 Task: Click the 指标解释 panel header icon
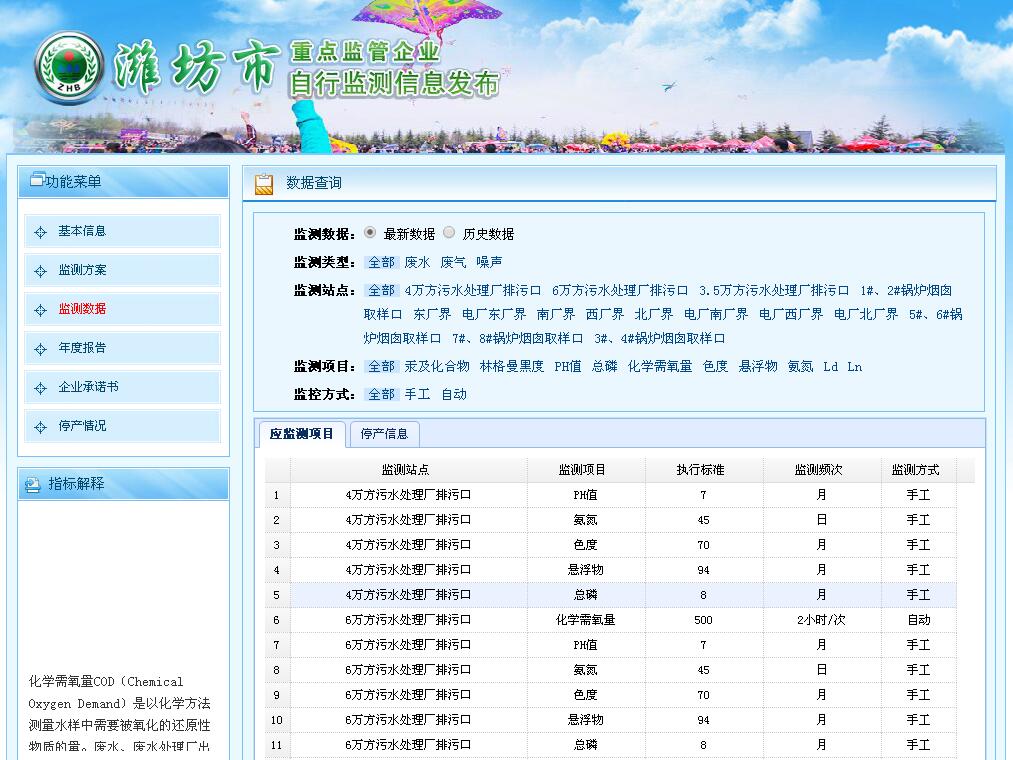[x=34, y=484]
